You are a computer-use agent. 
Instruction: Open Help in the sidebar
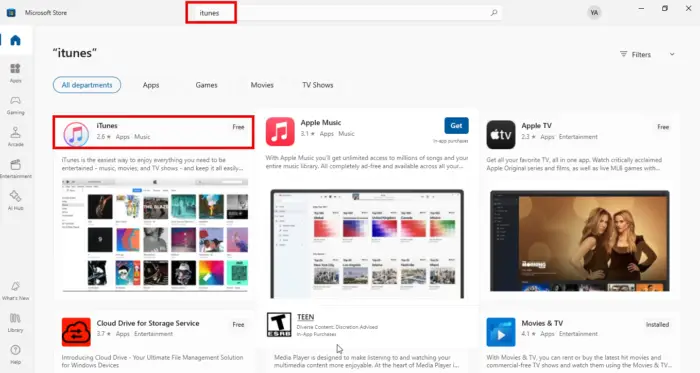pos(15,354)
